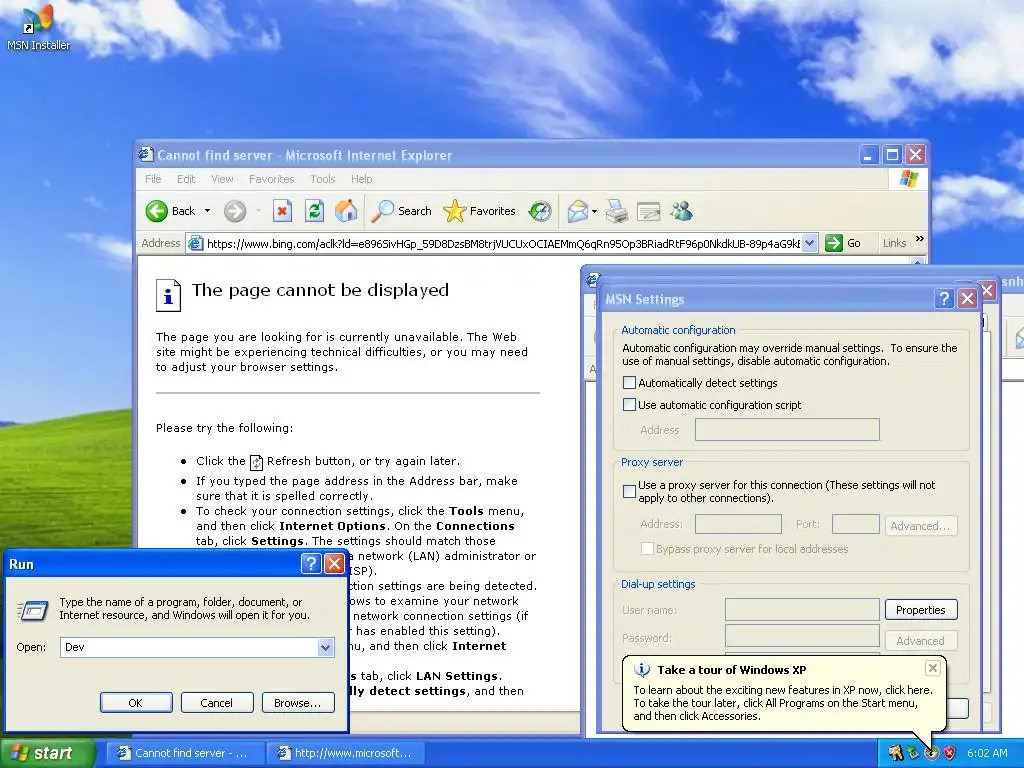Check Bypass proxy server for local addresses
Screen dimensions: 1024x768
(x=647, y=549)
